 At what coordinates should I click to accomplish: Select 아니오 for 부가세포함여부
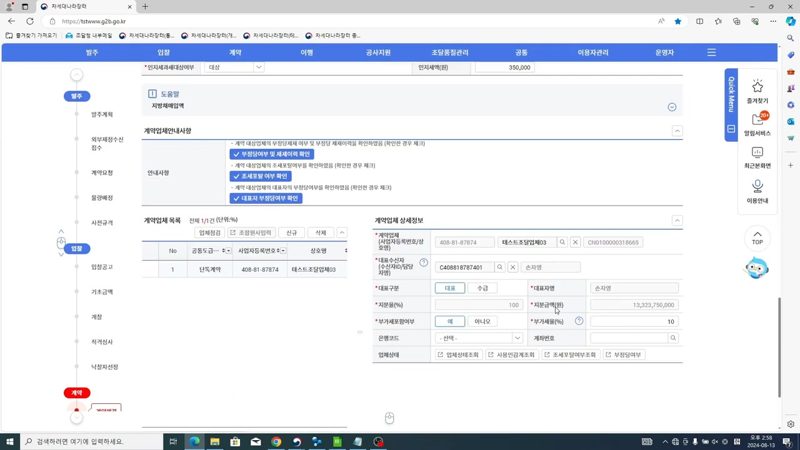pyautogui.click(x=482, y=321)
